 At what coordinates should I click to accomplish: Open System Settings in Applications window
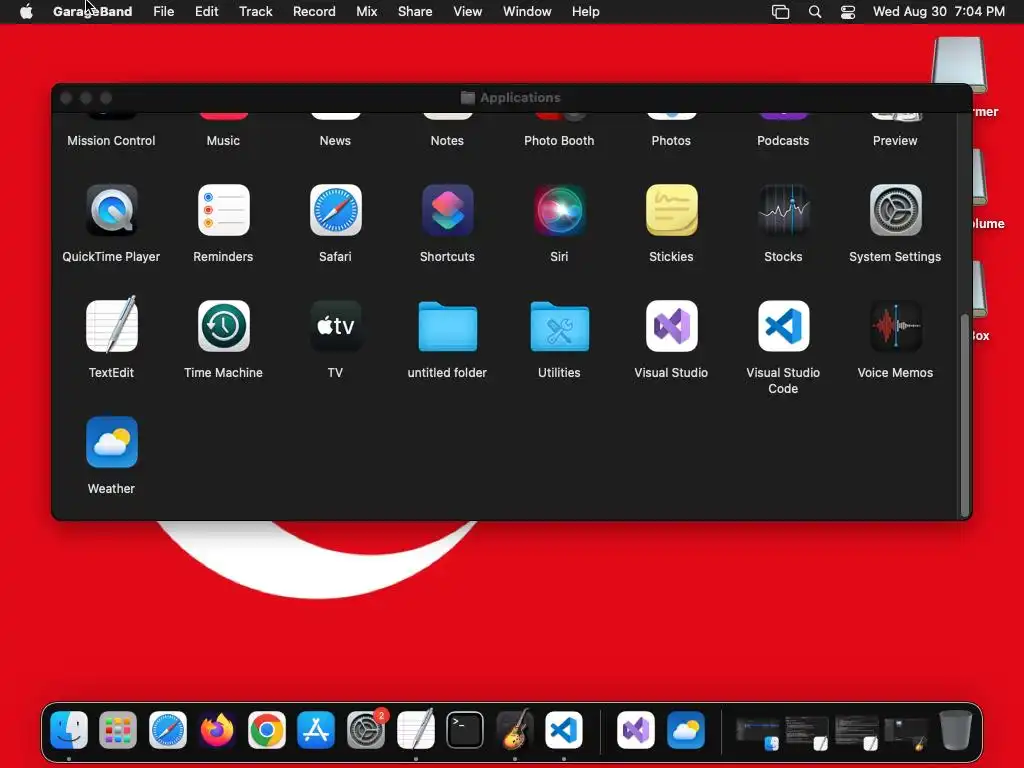click(x=895, y=210)
